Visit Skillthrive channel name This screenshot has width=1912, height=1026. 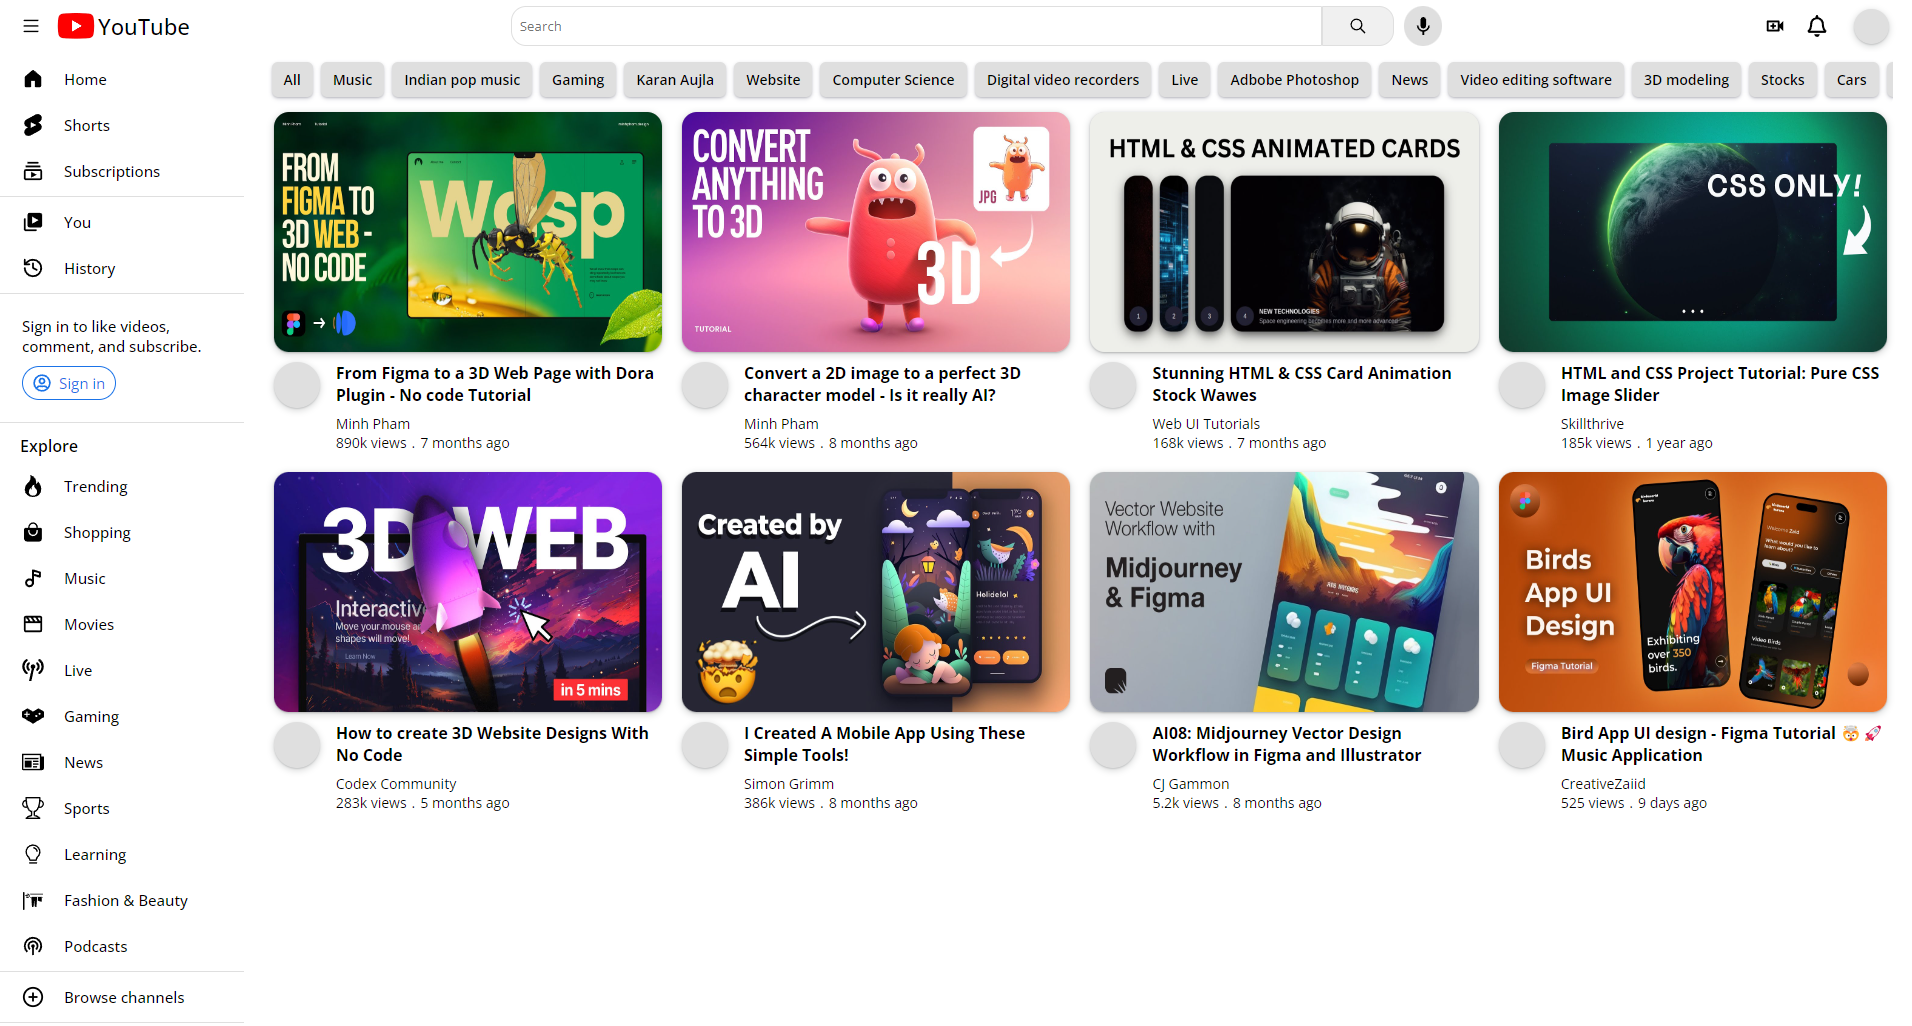click(1592, 424)
